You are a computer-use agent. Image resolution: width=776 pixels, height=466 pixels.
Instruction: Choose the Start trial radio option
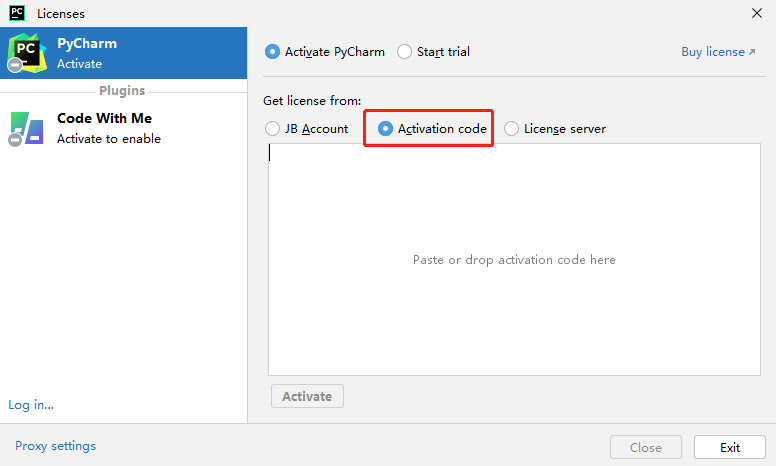tap(404, 52)
